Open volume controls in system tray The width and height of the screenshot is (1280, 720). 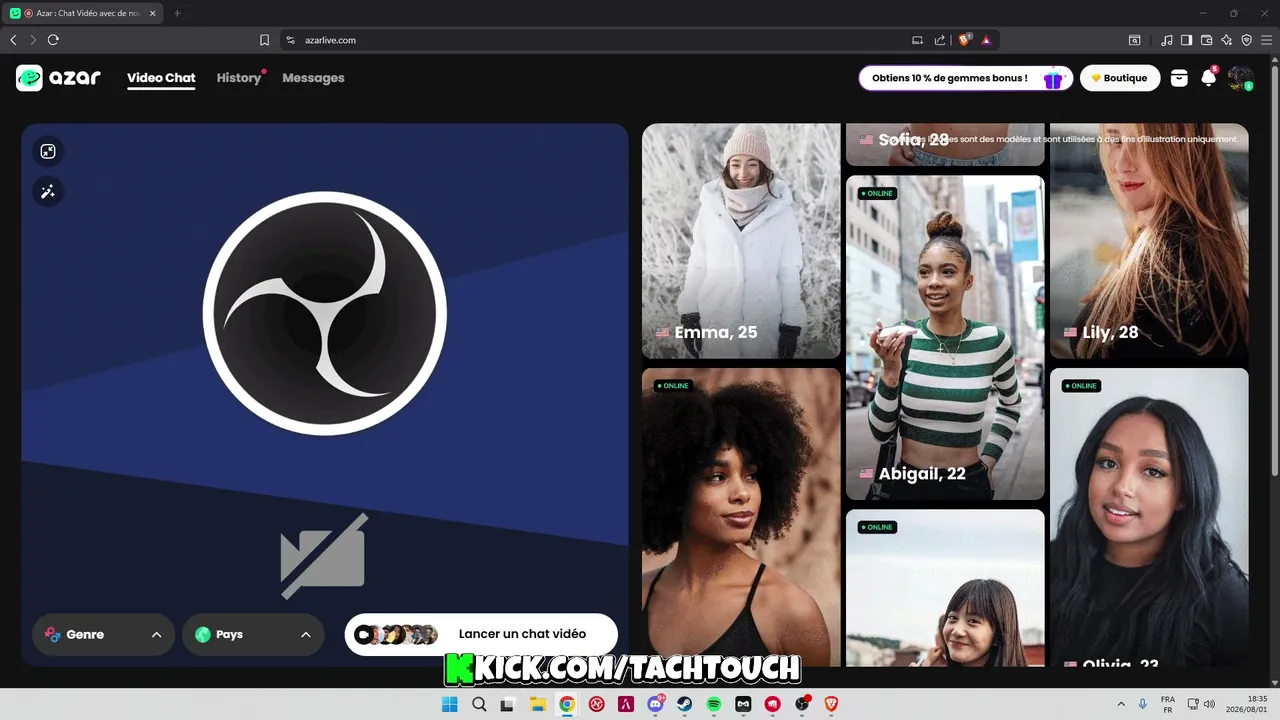click(x=1209, y=704)
